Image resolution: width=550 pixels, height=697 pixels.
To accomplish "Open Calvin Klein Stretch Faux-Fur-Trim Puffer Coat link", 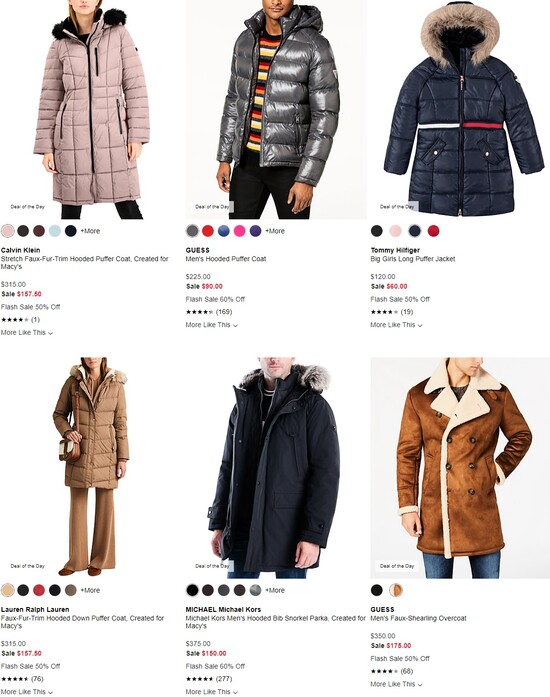I will (84, 263).
